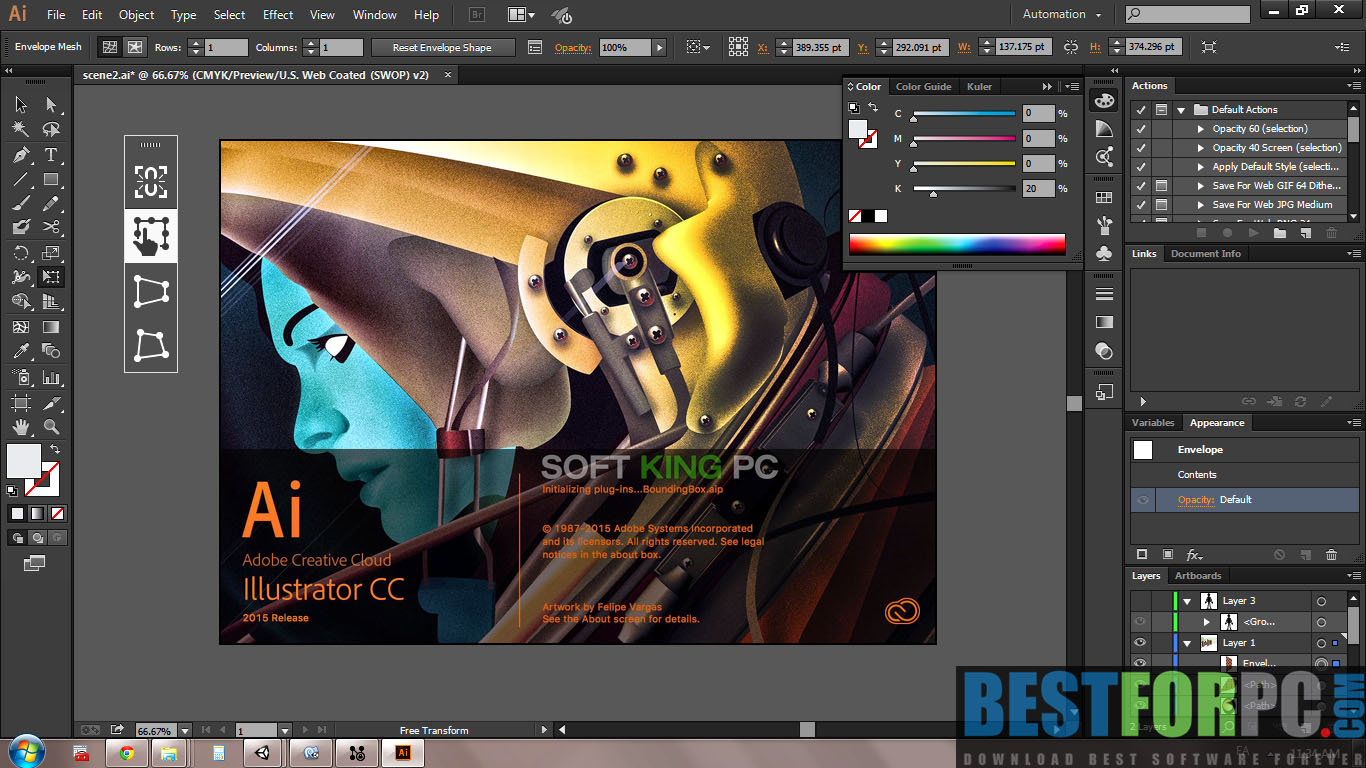Image resolution: width=1366 pixels, height=768 pixels.
Task: Toggle dialog box for Save For Web GIF
Action: click(x=1161, y=186)
